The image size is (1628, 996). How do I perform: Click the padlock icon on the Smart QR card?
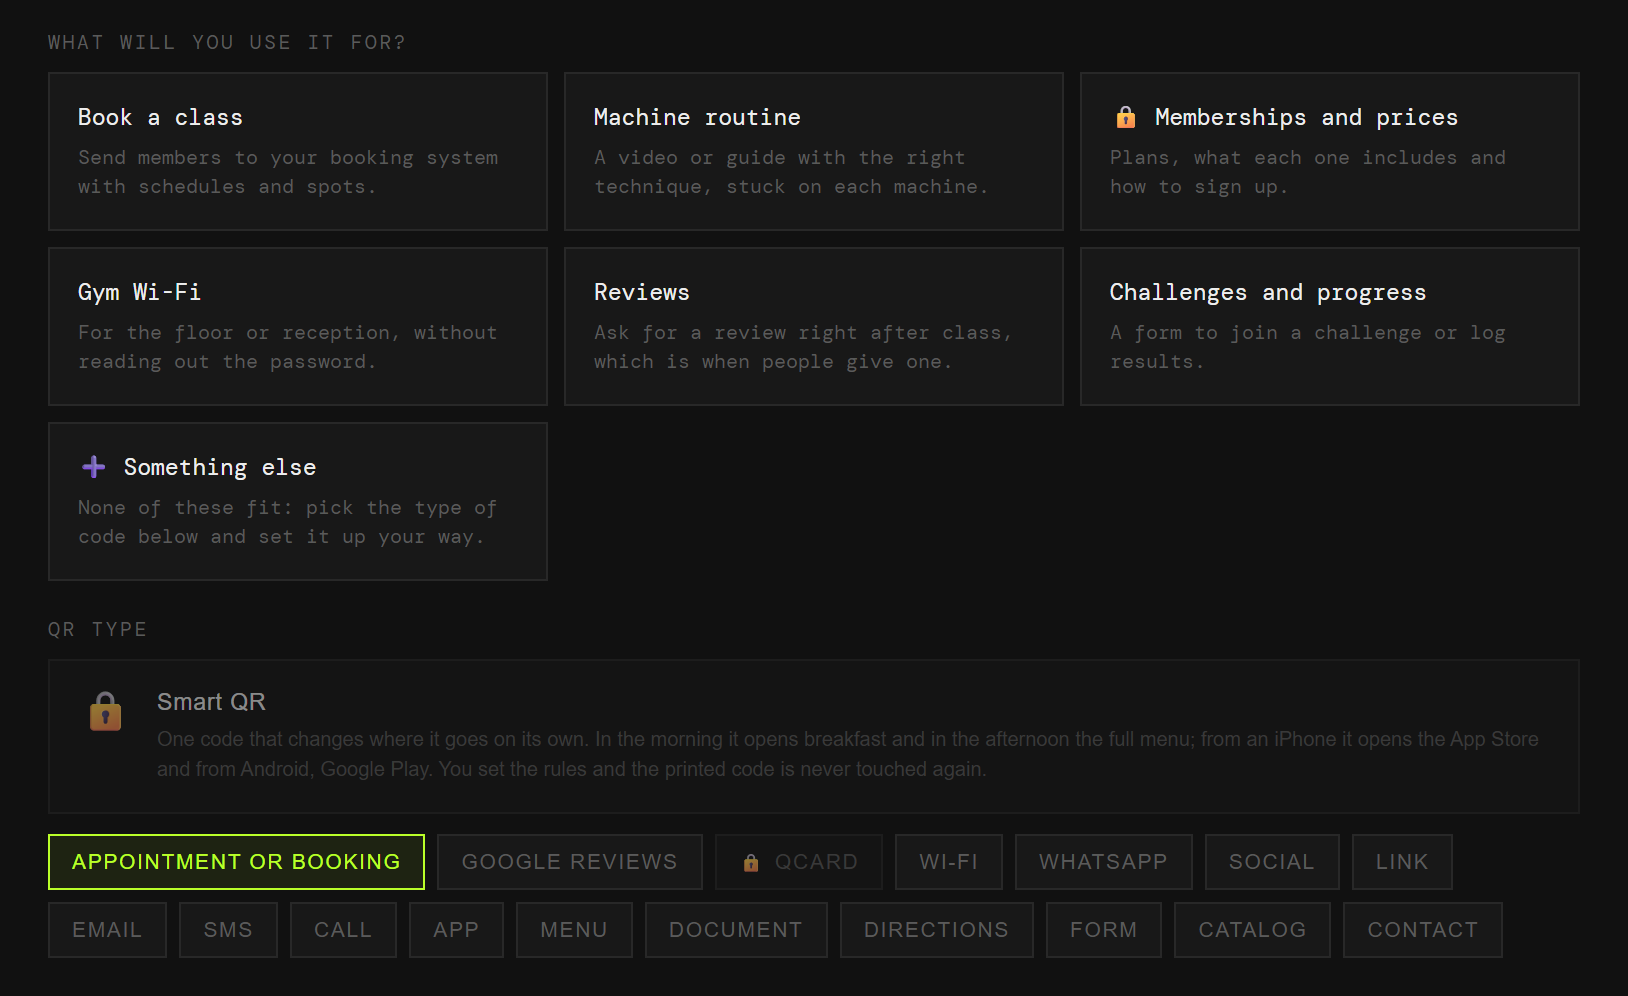coord(105,711)
